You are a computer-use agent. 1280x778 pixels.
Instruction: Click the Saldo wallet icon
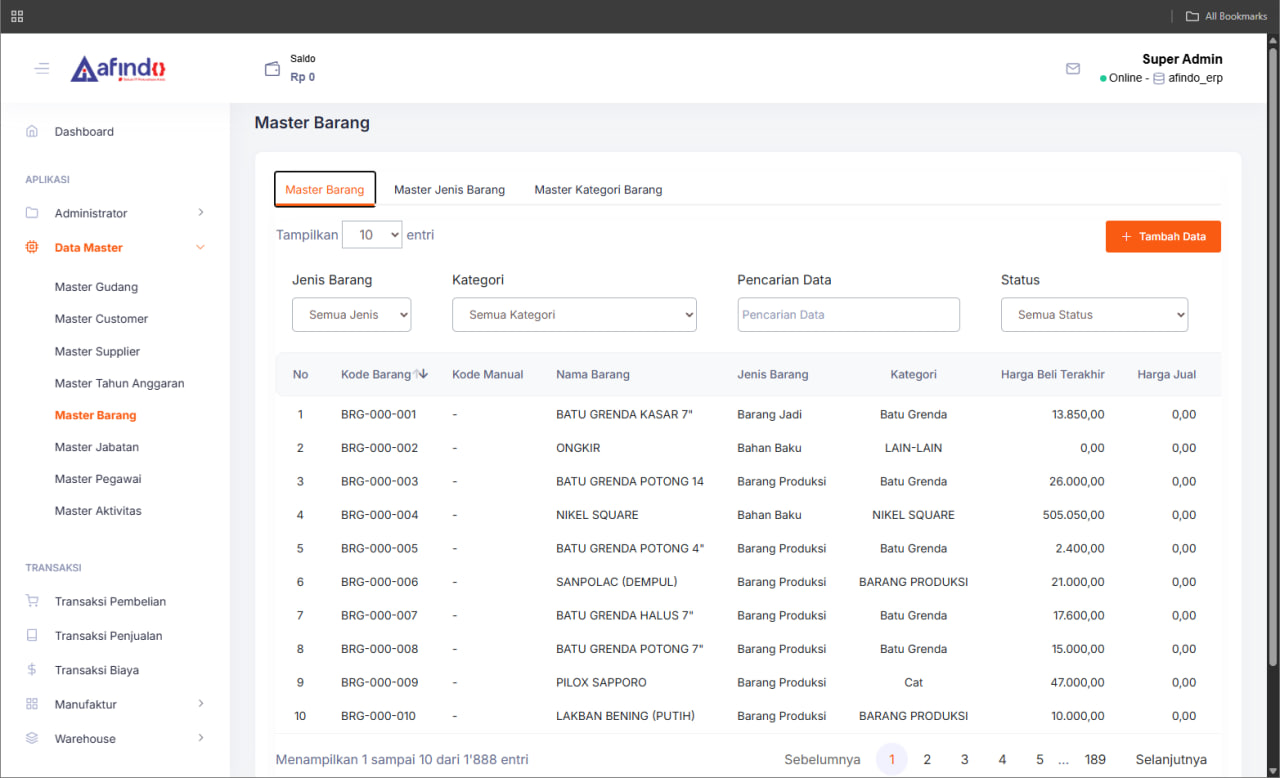(x=272, y=69)
